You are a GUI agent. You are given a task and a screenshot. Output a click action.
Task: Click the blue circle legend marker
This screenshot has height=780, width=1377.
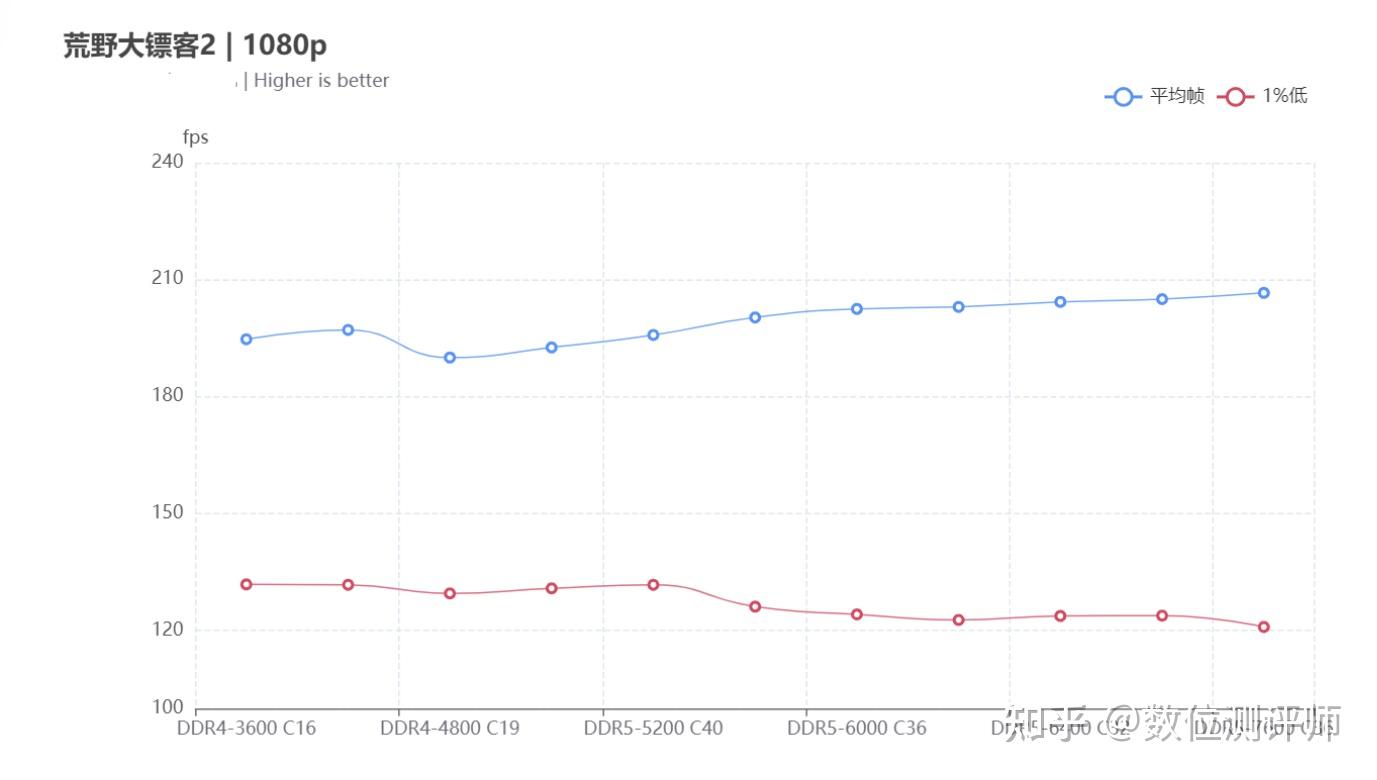pyautogui.click(x=1123, y=97)
